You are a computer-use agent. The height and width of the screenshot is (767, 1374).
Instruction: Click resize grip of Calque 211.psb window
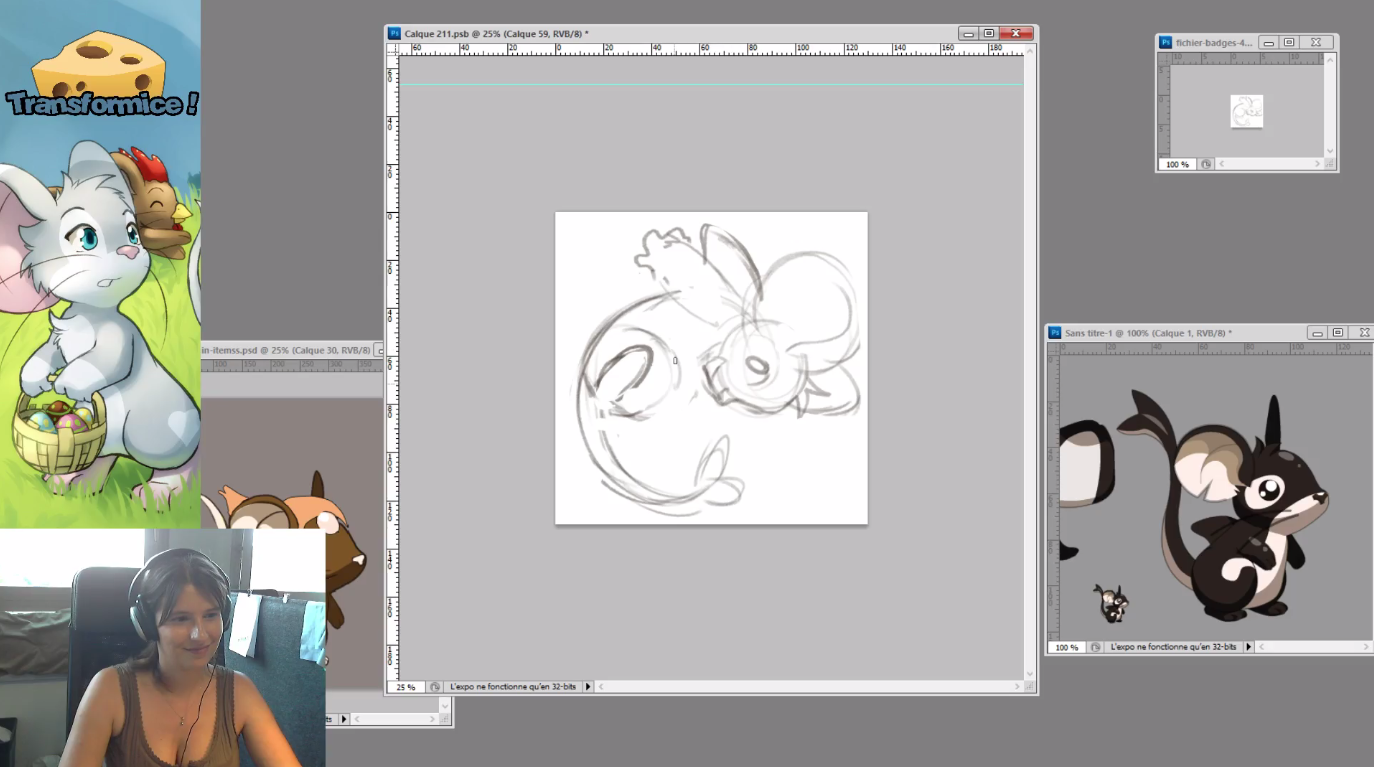pyautogui.click(x=1030, y=687)
